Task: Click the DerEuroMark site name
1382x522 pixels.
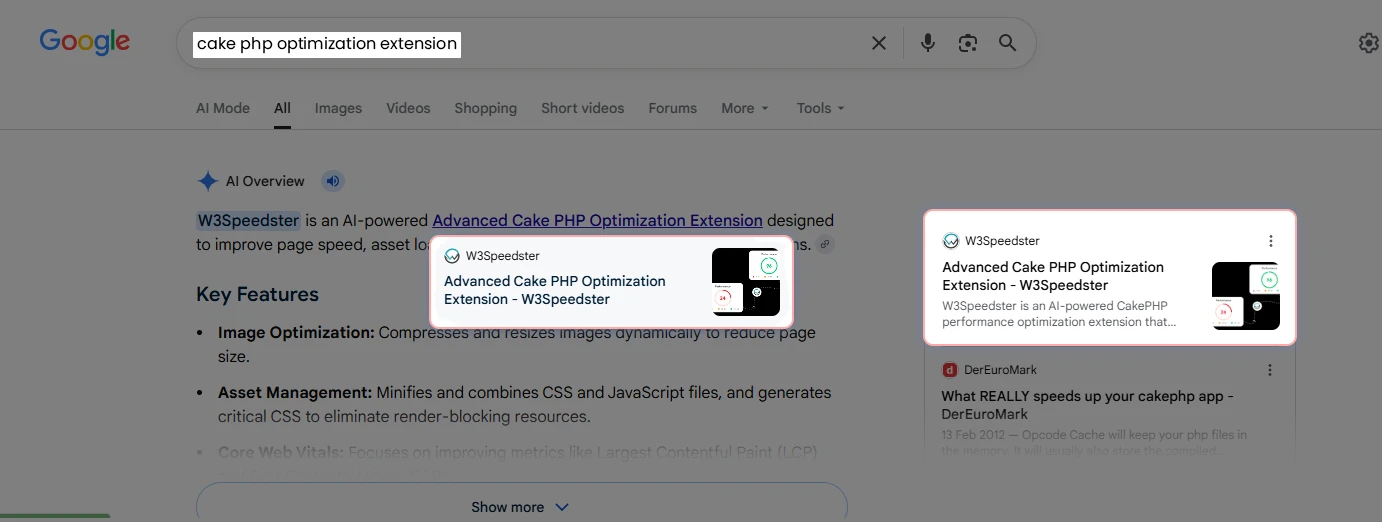Action: [1001, 370]
